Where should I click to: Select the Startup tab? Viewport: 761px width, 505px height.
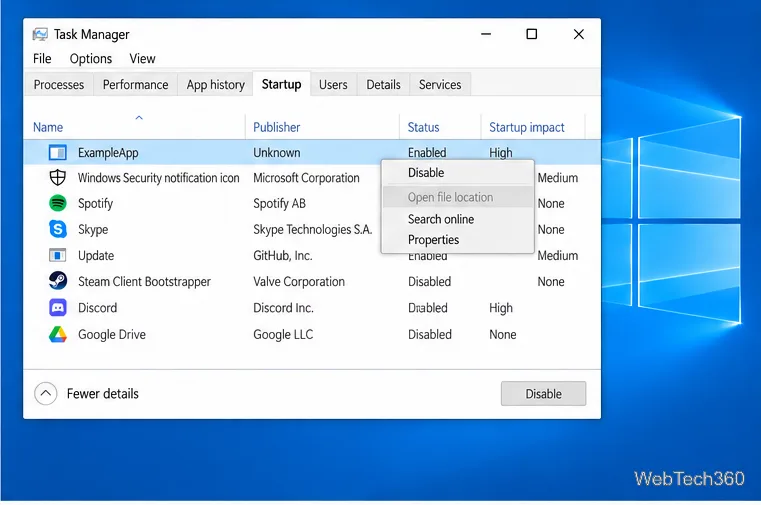[281, 84]
